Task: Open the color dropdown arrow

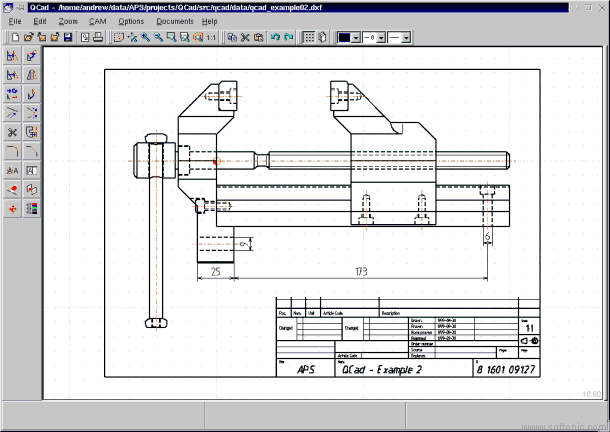Action: [357, 37]
